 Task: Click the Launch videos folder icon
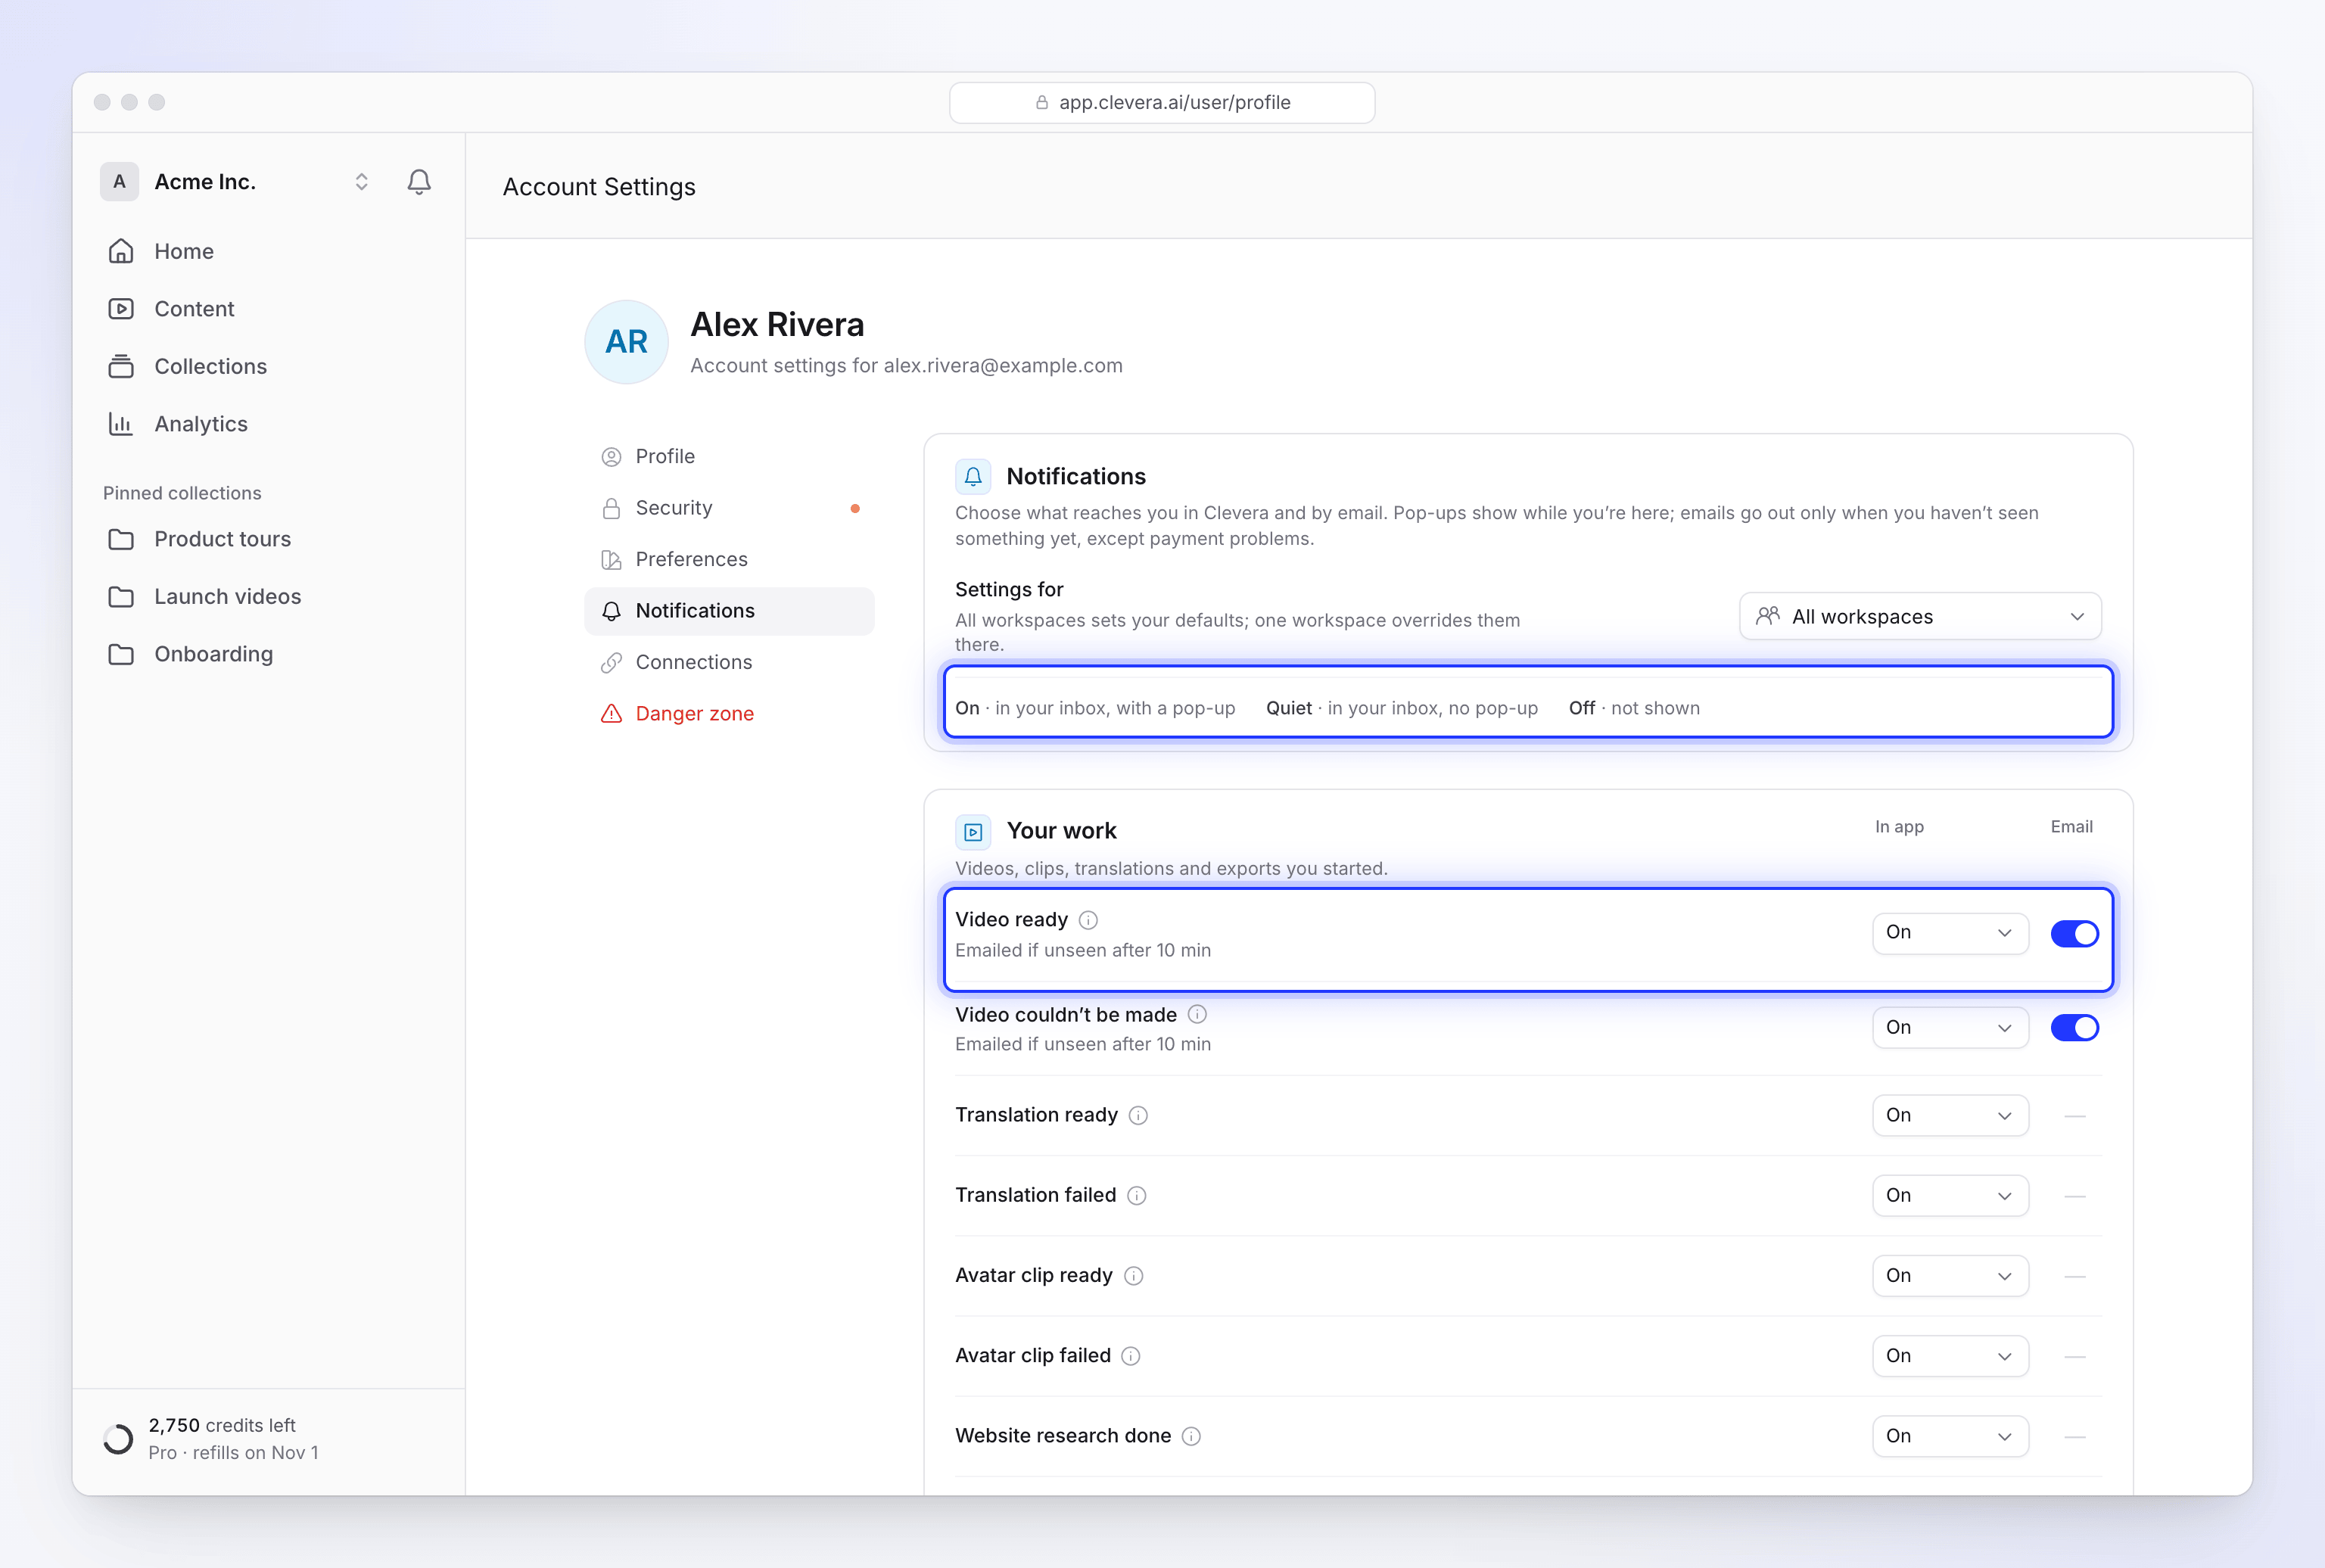[121, 597]
